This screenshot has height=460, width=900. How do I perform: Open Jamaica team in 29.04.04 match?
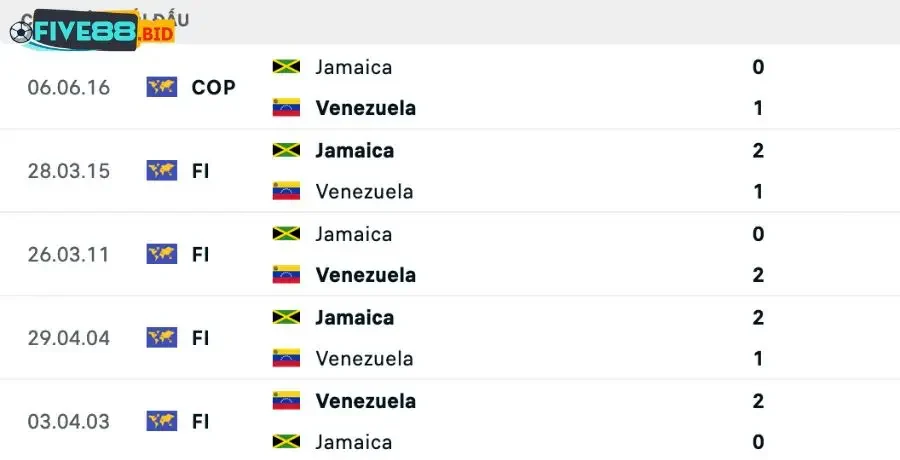point(354,318)
